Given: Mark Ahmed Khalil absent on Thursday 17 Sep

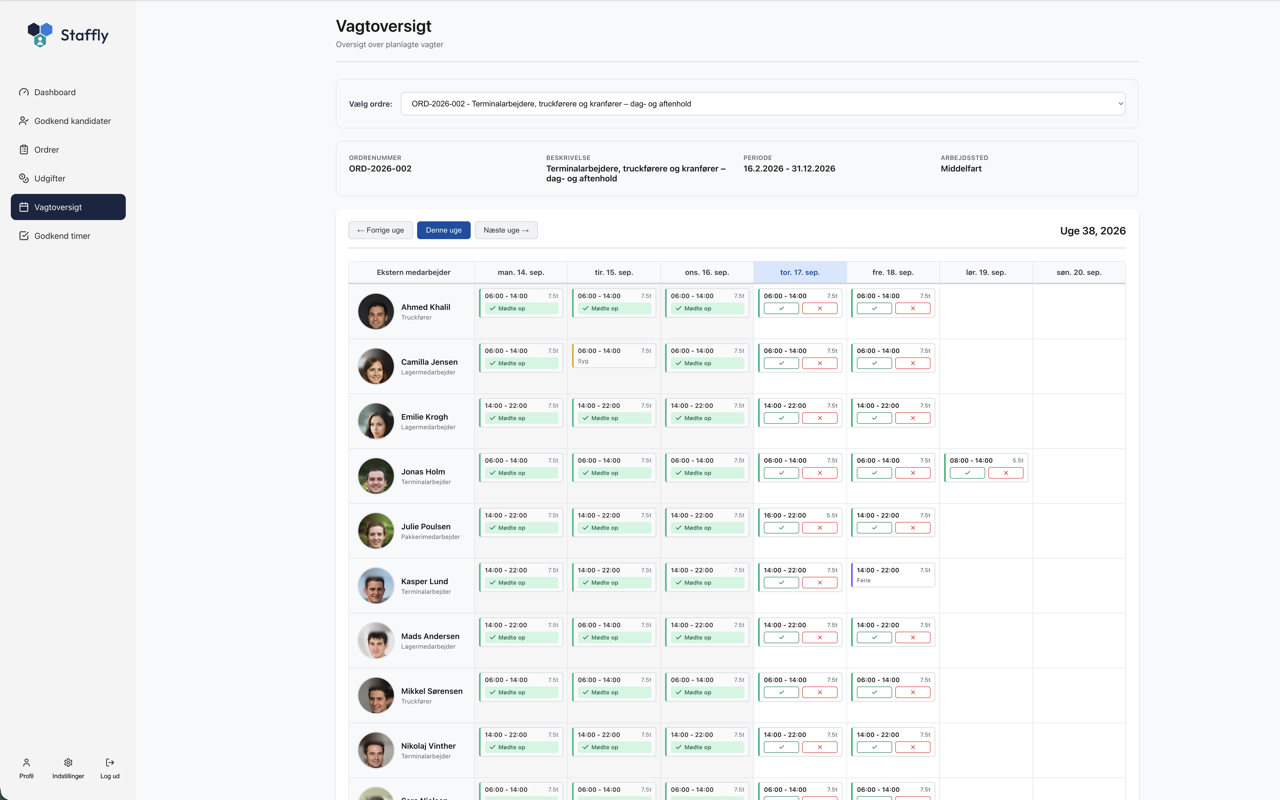Looking at the screenshot, I should (x=820, y=308).
